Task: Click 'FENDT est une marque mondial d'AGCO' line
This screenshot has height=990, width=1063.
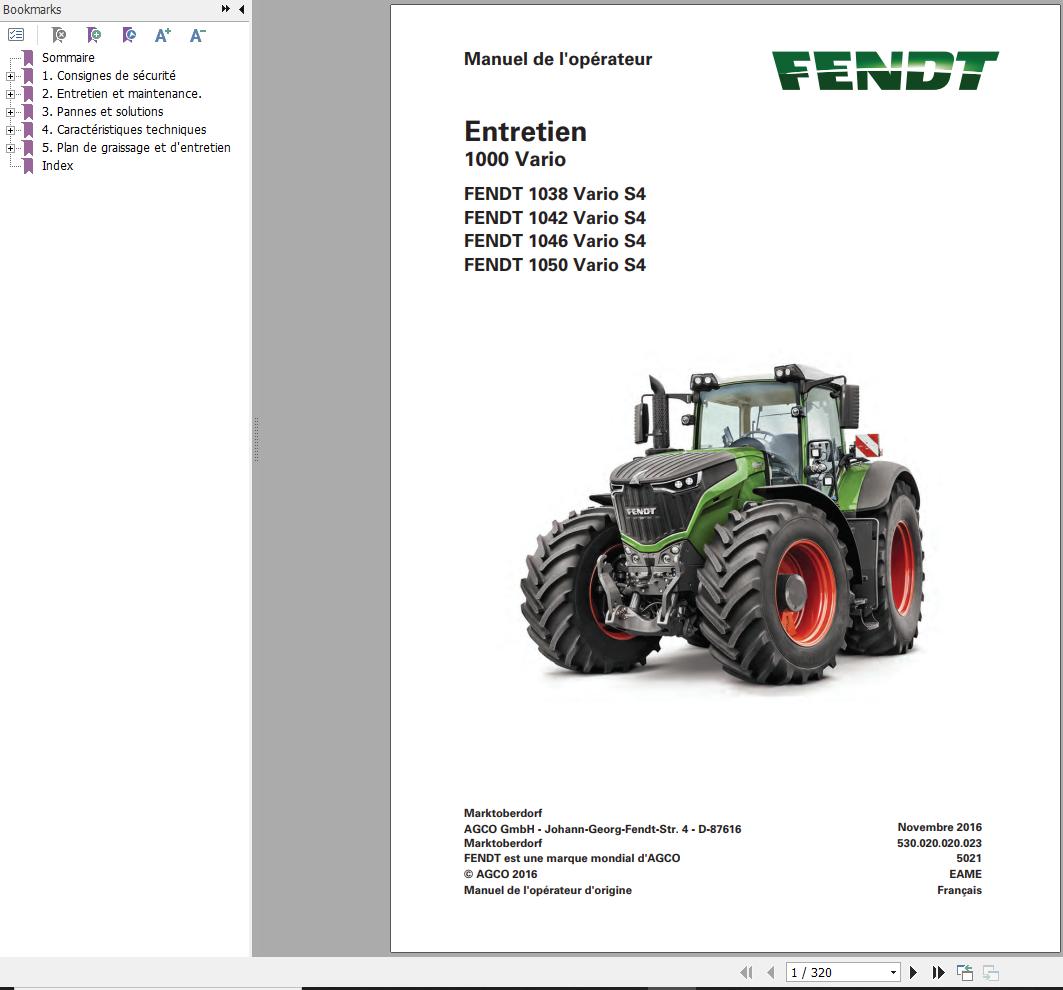Action: 571,858
